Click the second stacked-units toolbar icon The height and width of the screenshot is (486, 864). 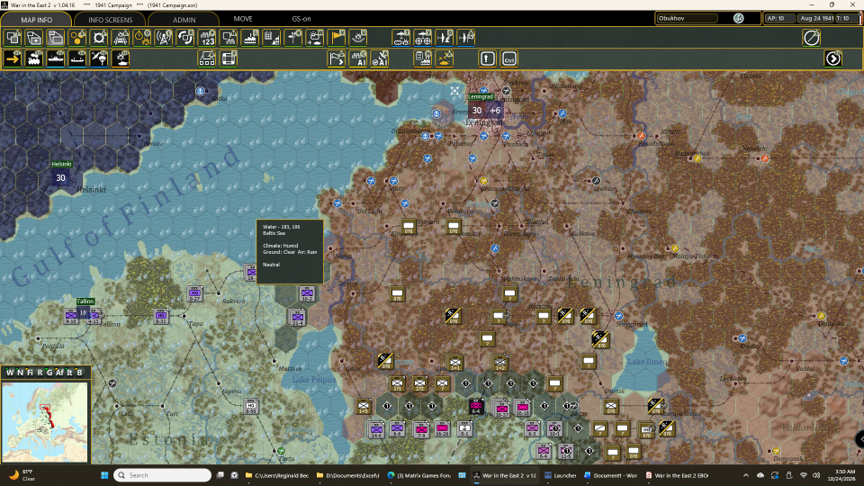34,37
